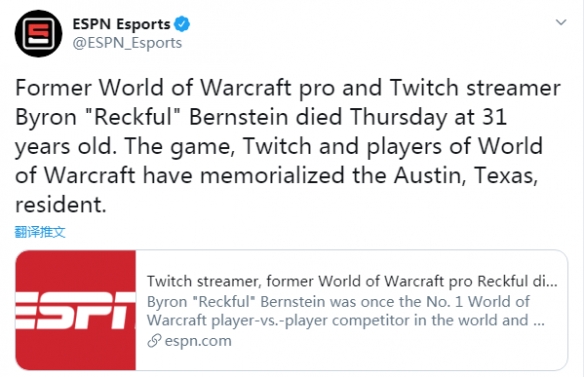The height and width of the screenshot is (377, 584).
Task: Click the word 'resident.' ending the tweet
Action: pyautogui.click(x=61, y=205)
